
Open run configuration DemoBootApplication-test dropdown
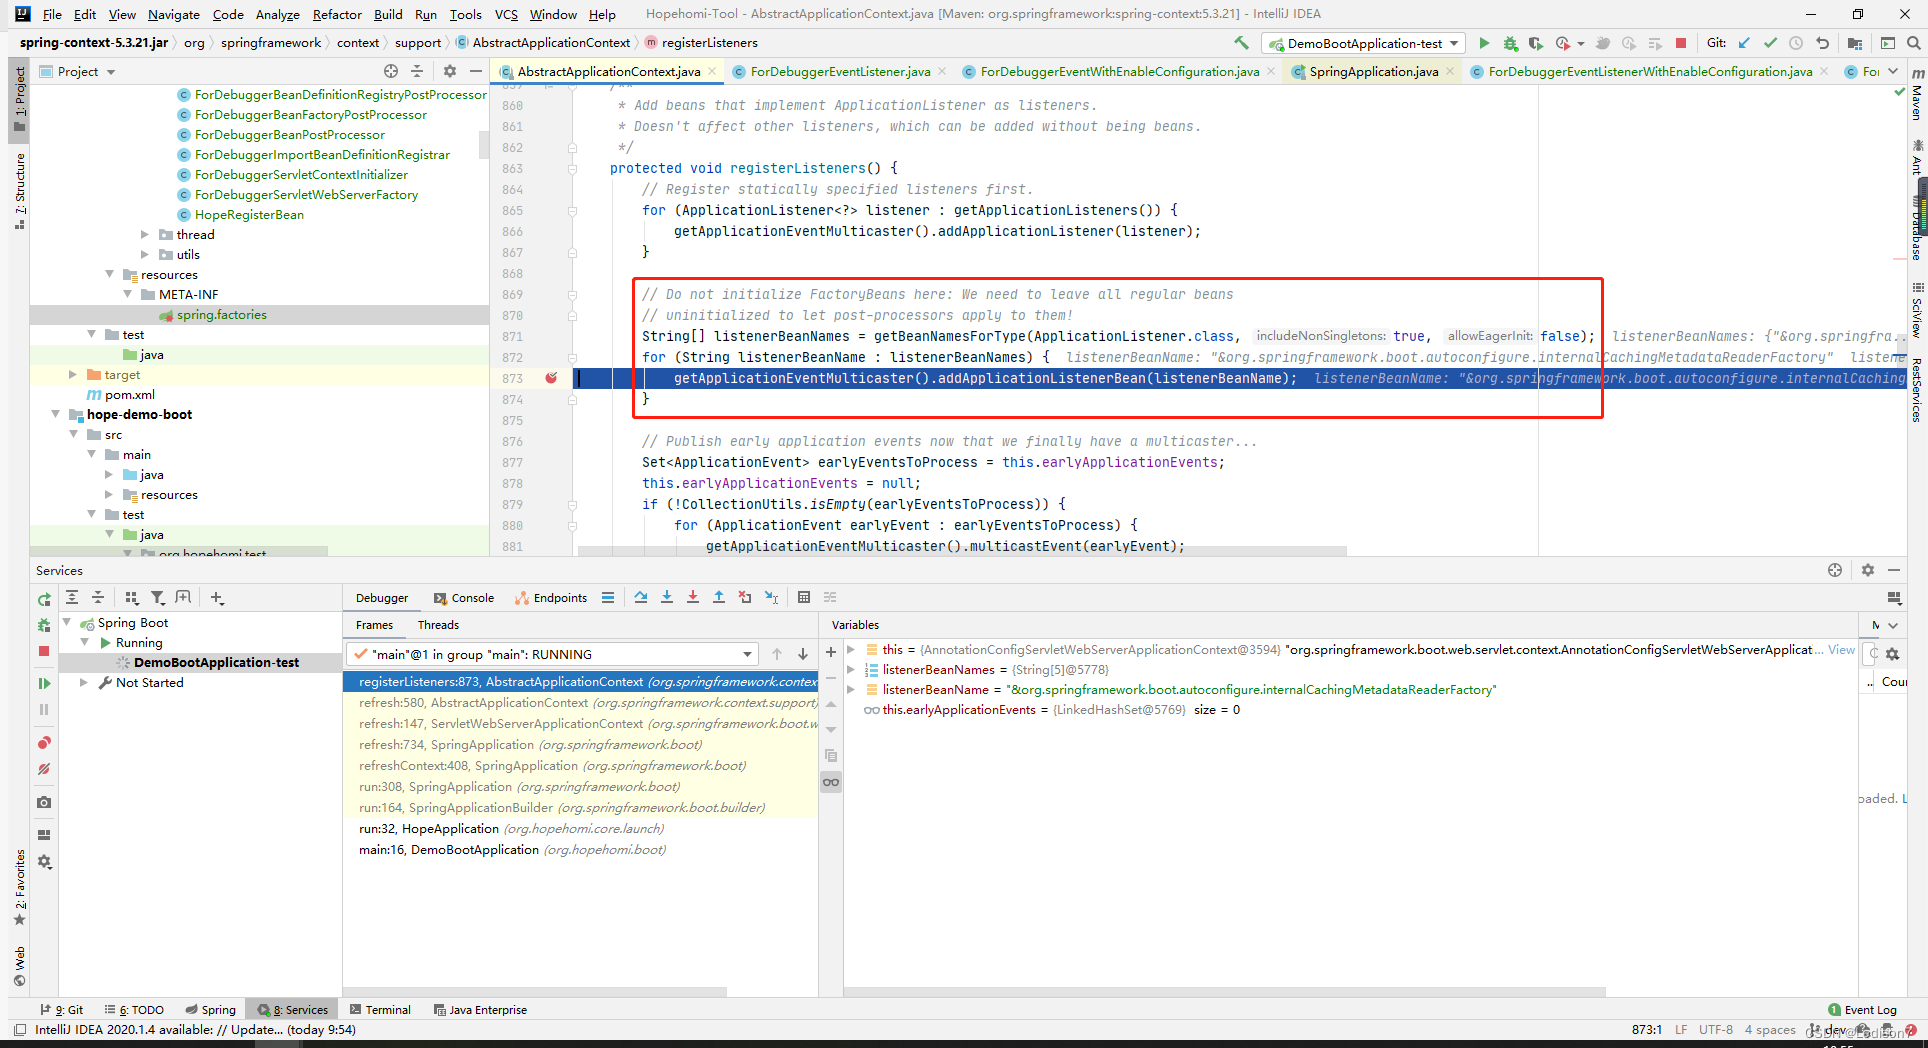click(1365, 43)
